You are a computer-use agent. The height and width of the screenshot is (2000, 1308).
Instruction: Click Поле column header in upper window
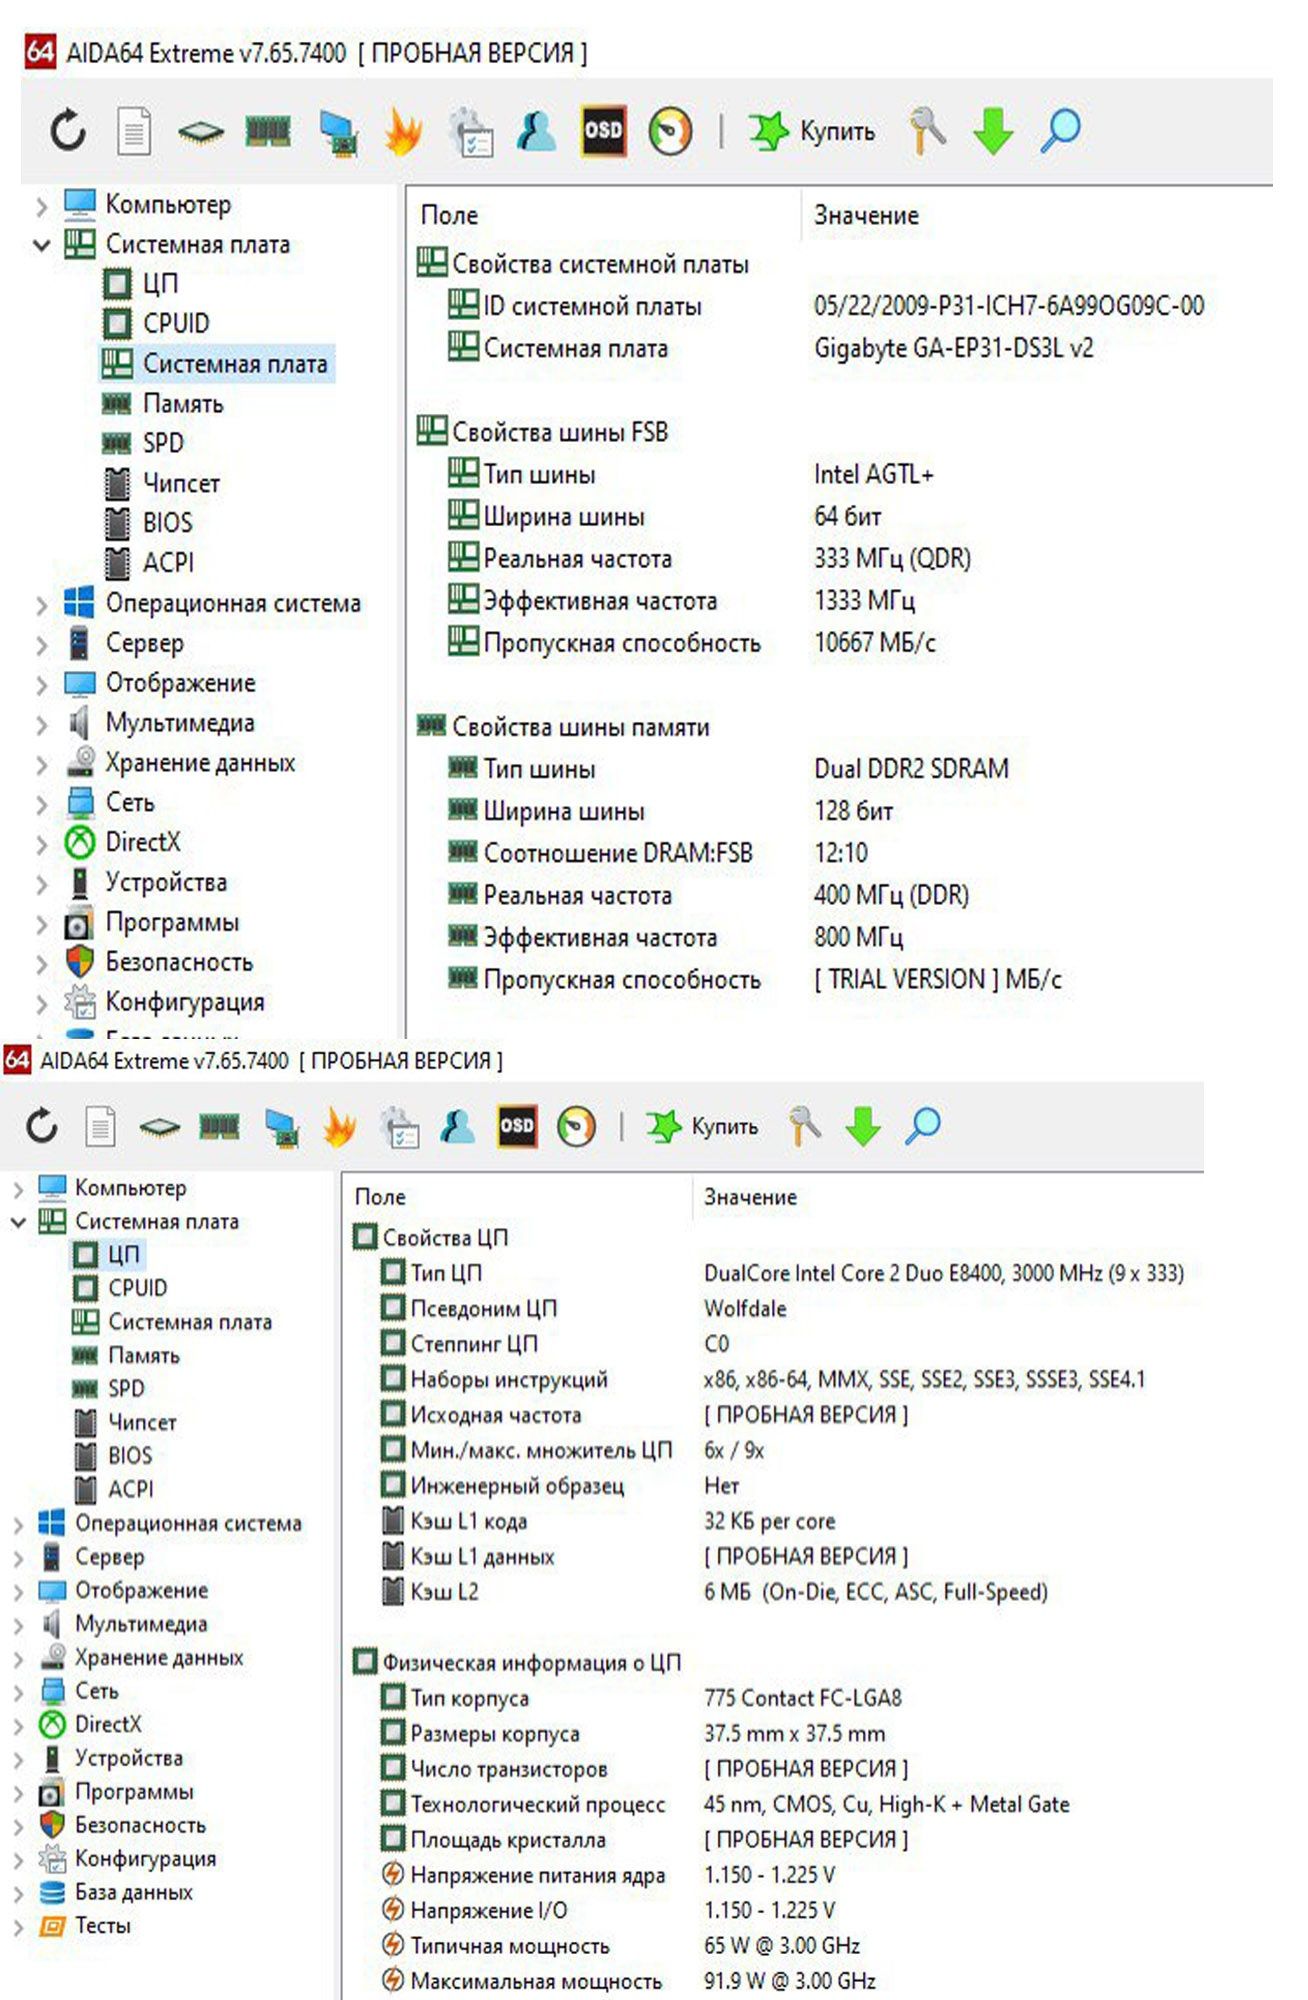pos(449,215)
